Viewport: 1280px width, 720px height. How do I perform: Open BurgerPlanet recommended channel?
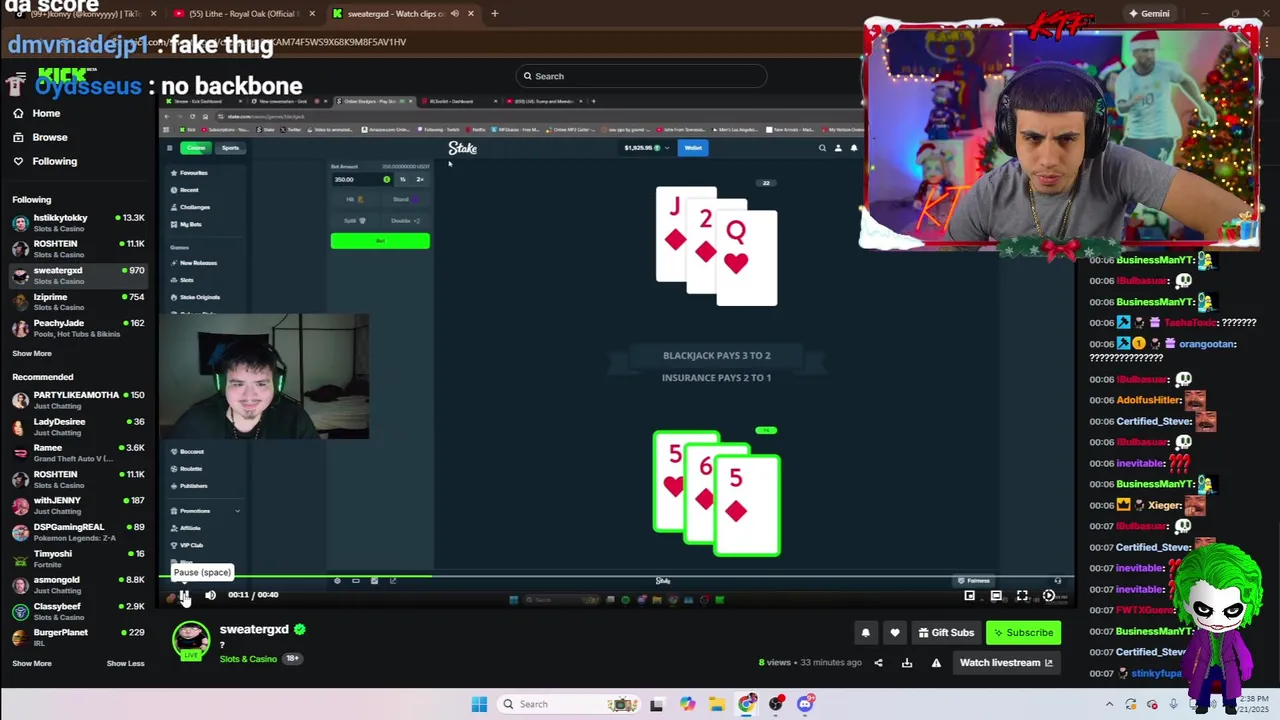coord(79,638)
